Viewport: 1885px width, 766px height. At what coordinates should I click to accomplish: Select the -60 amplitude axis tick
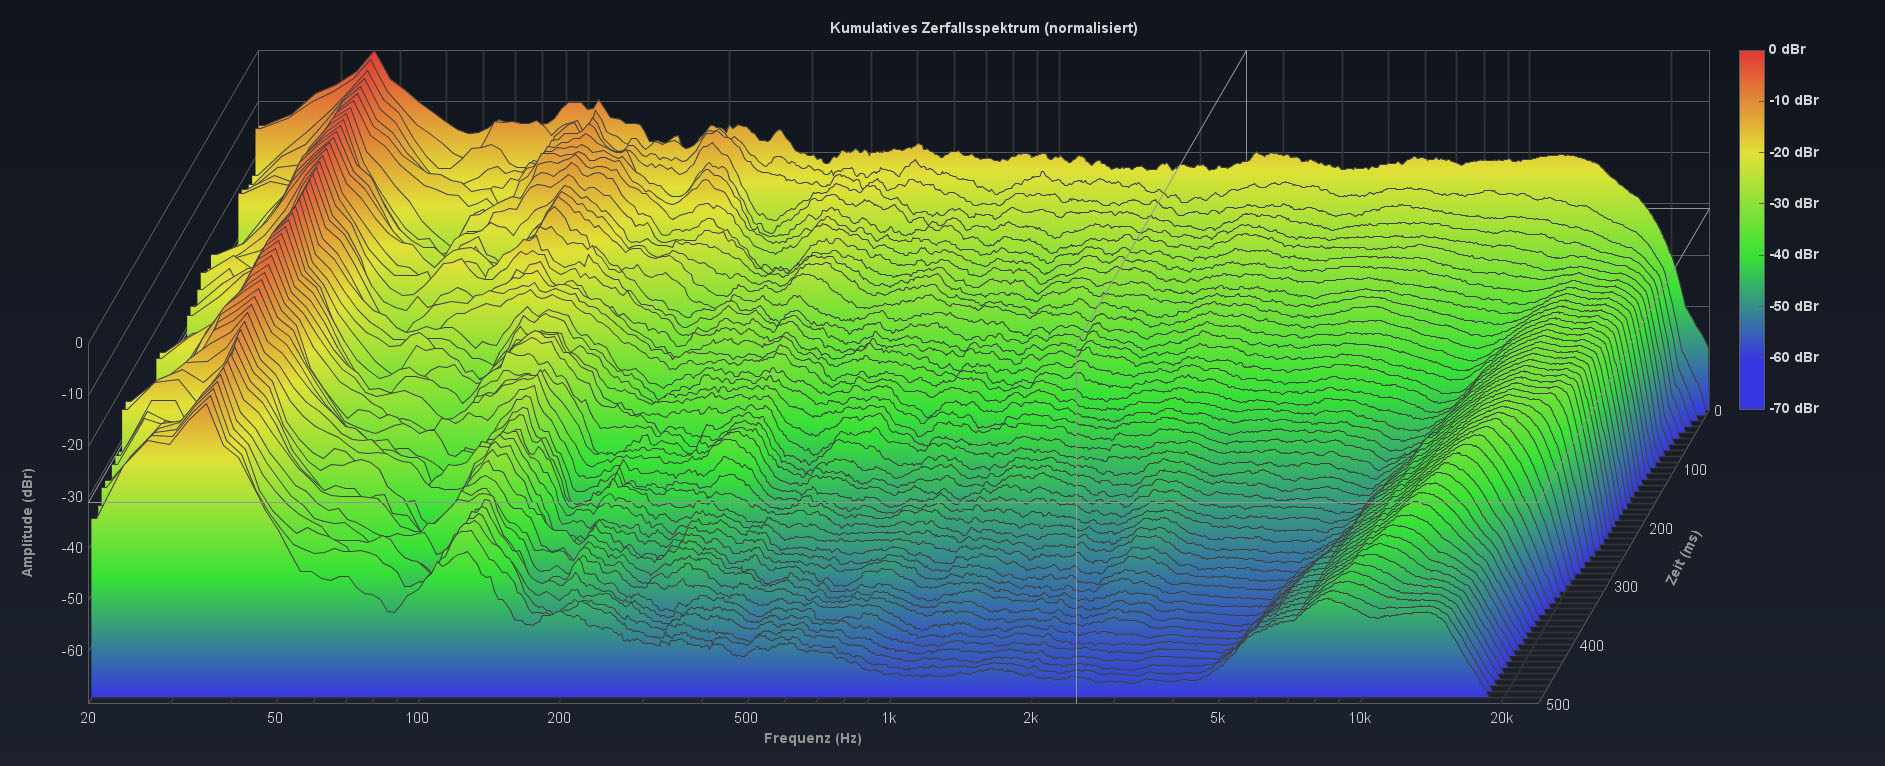pyautogui.click(x=71, y=651)
